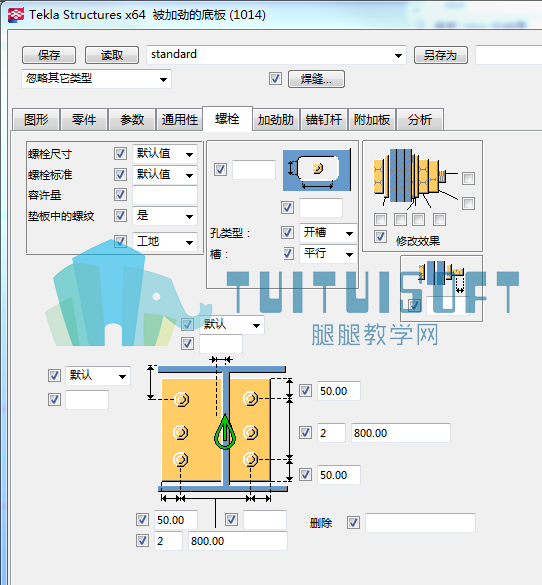This screenshot has height=585, width=542.
Task: Open the 孔类型 dropdown showing 开槽
Action: (328, 233)
